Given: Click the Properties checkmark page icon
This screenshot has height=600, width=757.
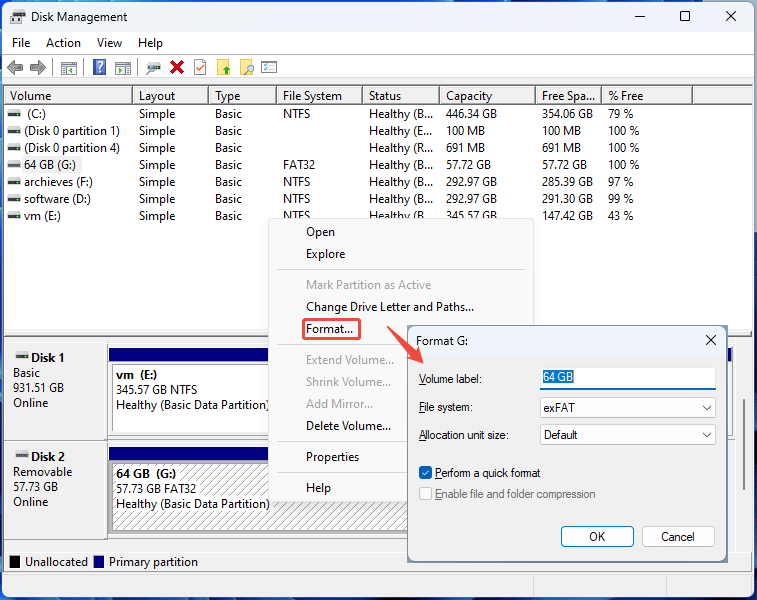Looking at the screenshot, I should (x=200, y=68).
